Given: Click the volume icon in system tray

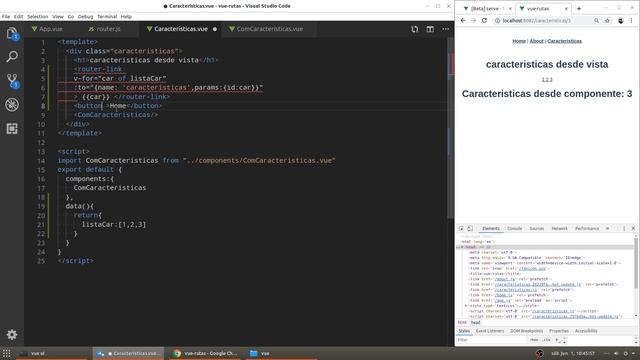Looking at the screenshot, I should (x=616, y=353).
